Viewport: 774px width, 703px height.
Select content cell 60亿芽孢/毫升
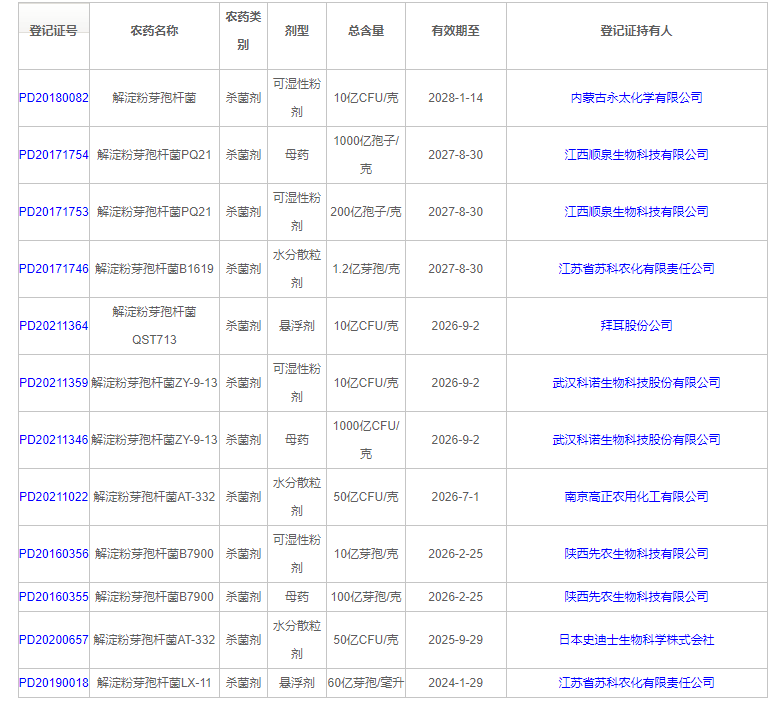tap(366, 683)
